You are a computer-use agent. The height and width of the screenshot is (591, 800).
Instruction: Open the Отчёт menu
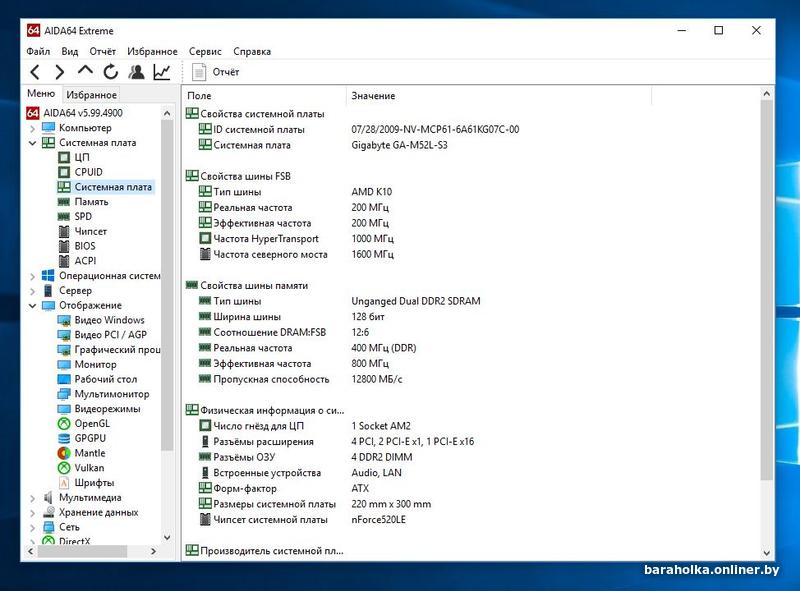(103, 52)
